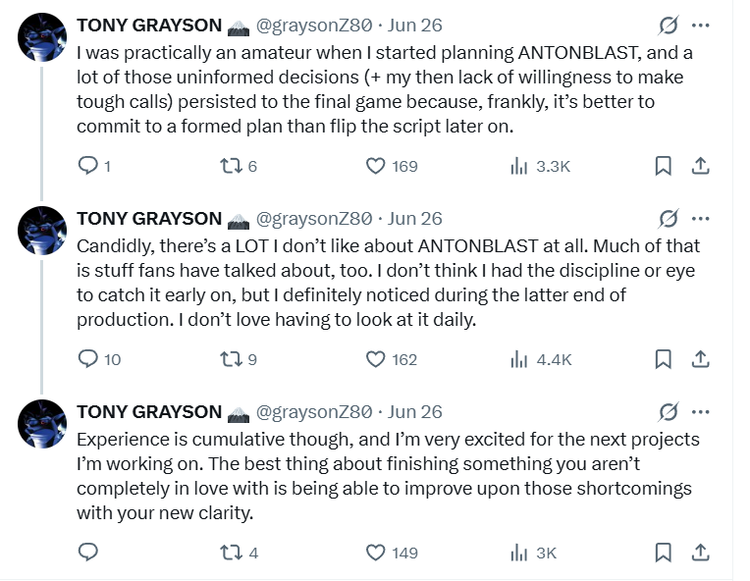750x581 pixels.
Task: View analytics showing 3.3K views
Action: point(519,166)
